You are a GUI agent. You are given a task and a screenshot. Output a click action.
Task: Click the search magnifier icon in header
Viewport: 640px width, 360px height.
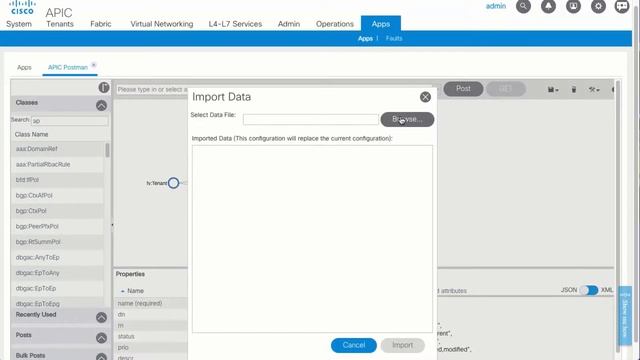[x=523, y=6]
